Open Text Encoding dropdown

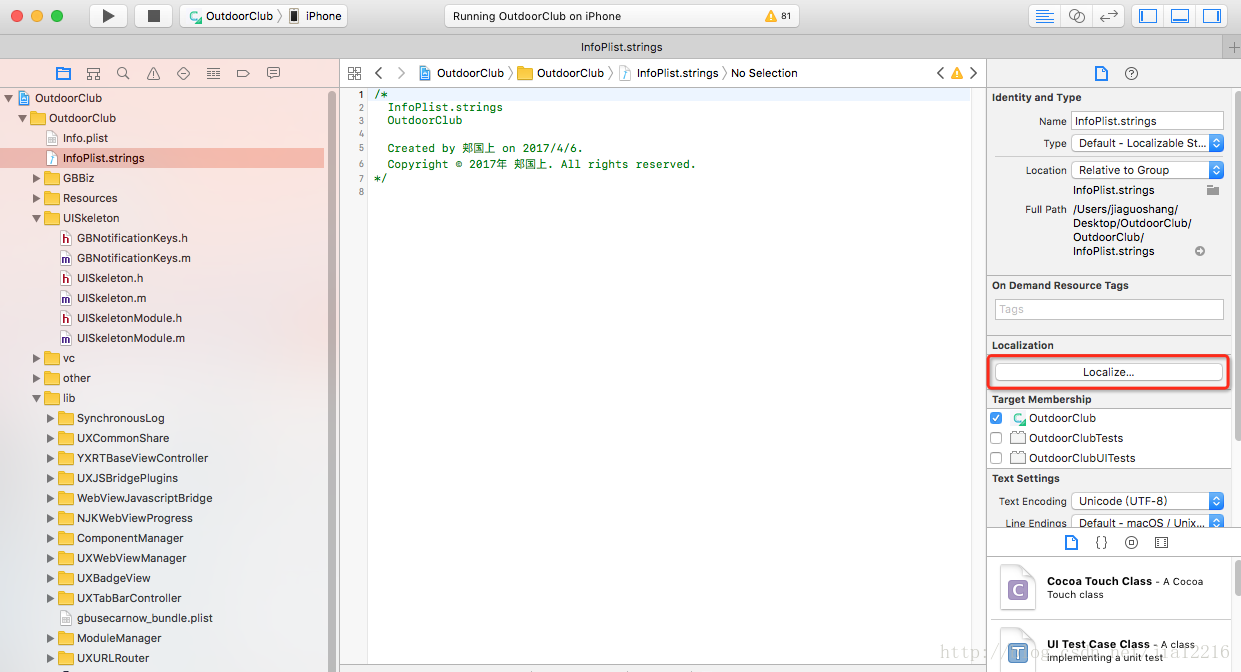coord(1147,501)
